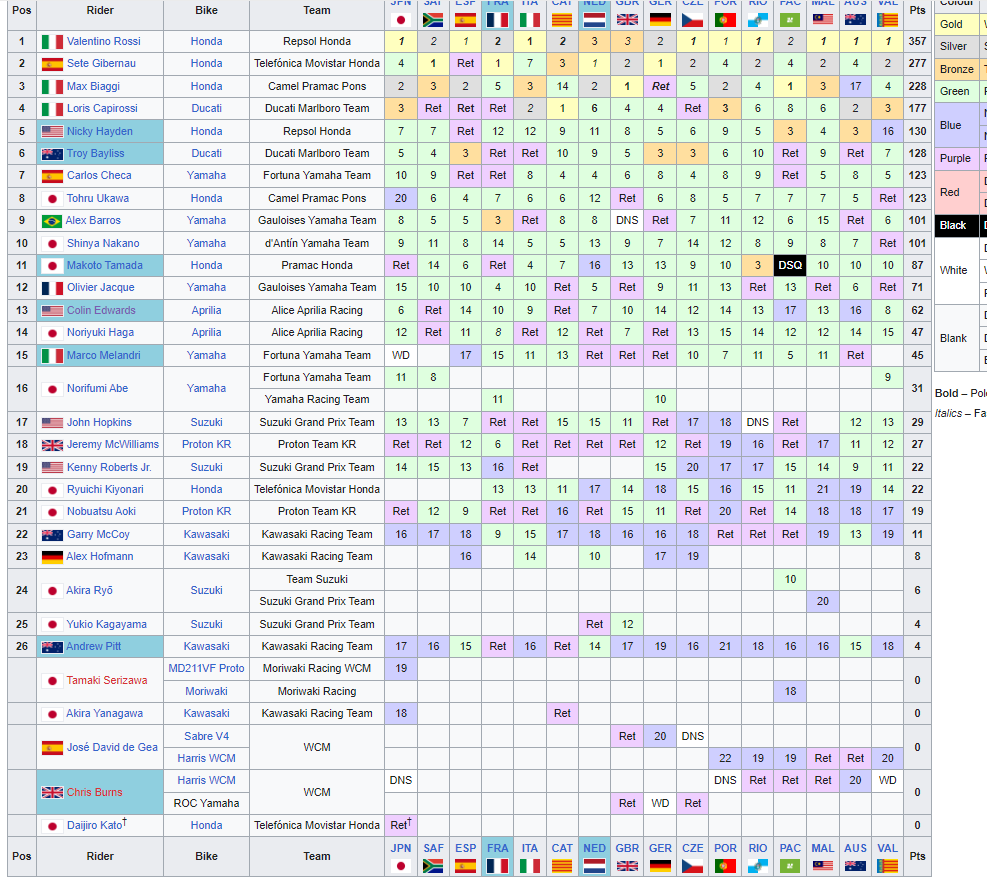Open the Max Biaggi rider link
This screenshot has height=886, width=987.
[93, 86]
